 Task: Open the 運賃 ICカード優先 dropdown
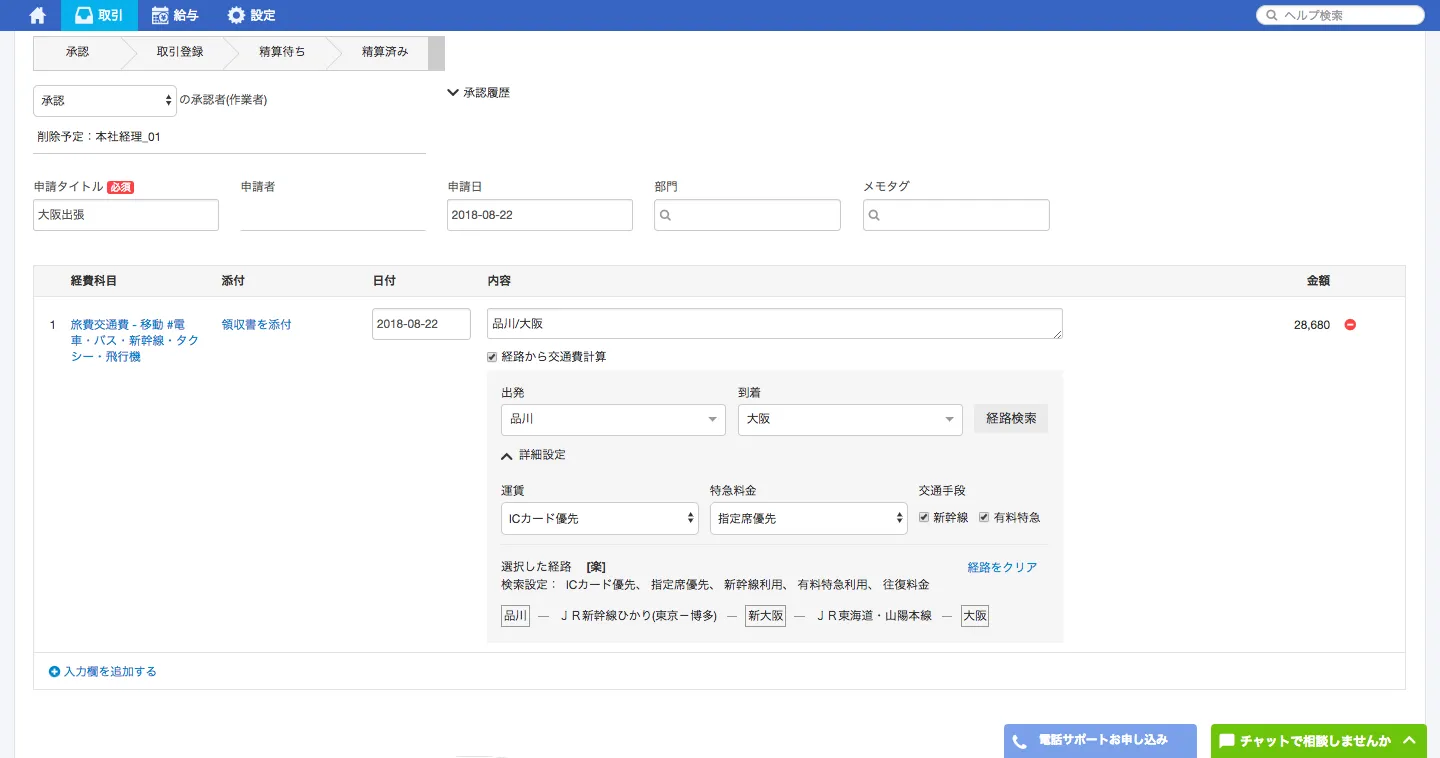(599, 519)
